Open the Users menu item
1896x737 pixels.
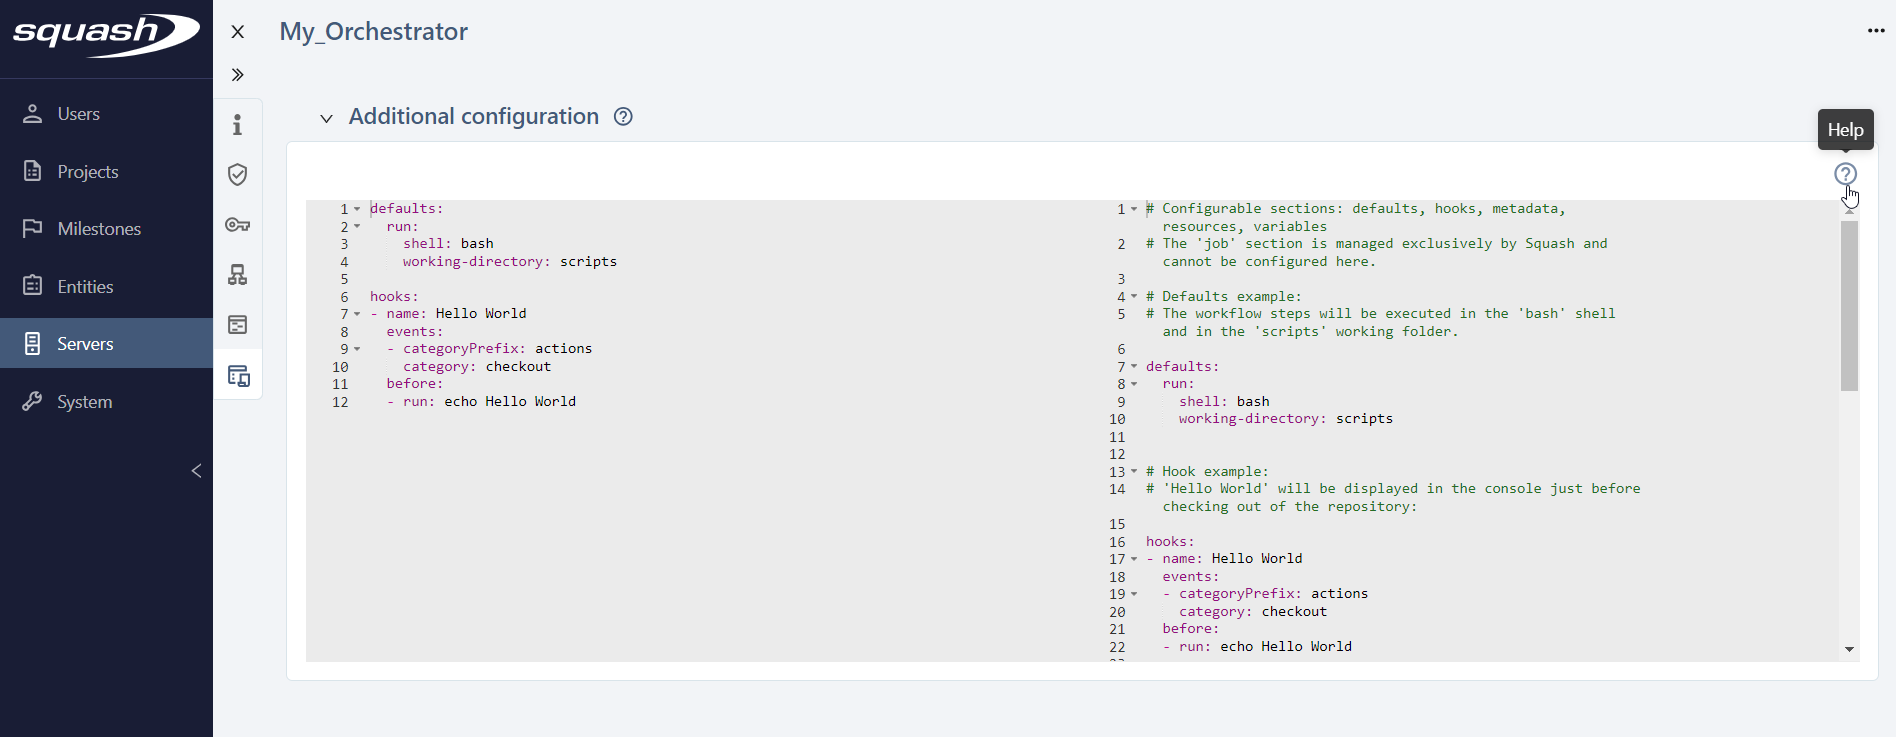click(x=78, y=114)
